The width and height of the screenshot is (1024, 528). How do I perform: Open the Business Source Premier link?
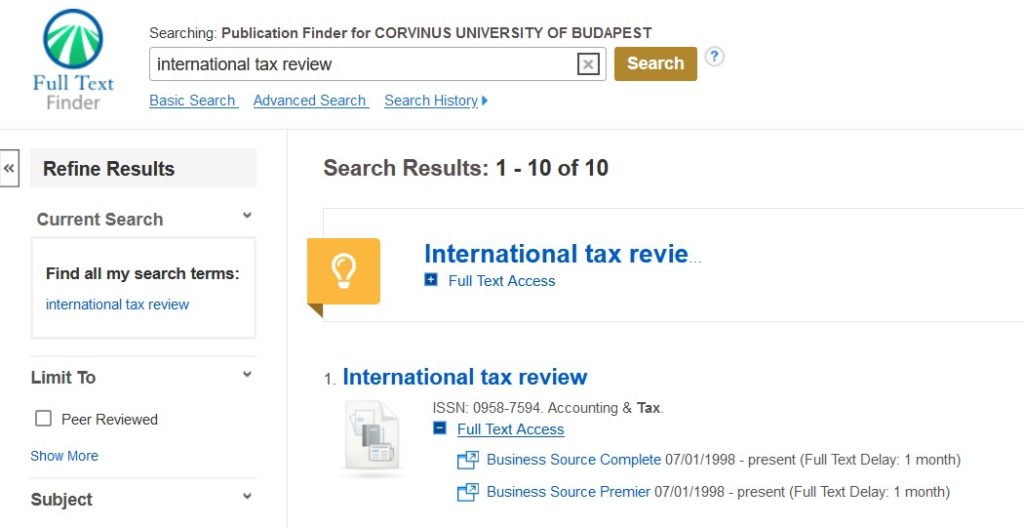[x=569, y=491]
